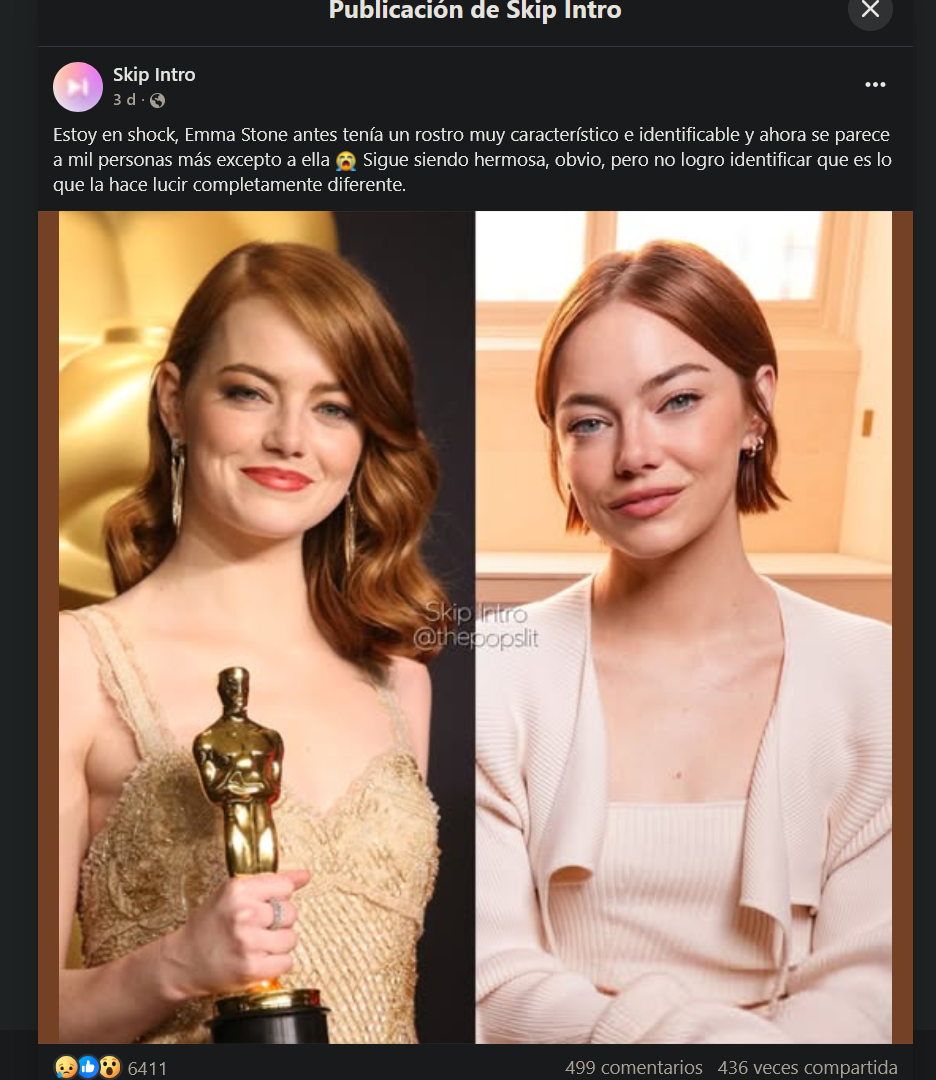
Task: Click the sad reaction emoji icon
Action: point(66,1067)
